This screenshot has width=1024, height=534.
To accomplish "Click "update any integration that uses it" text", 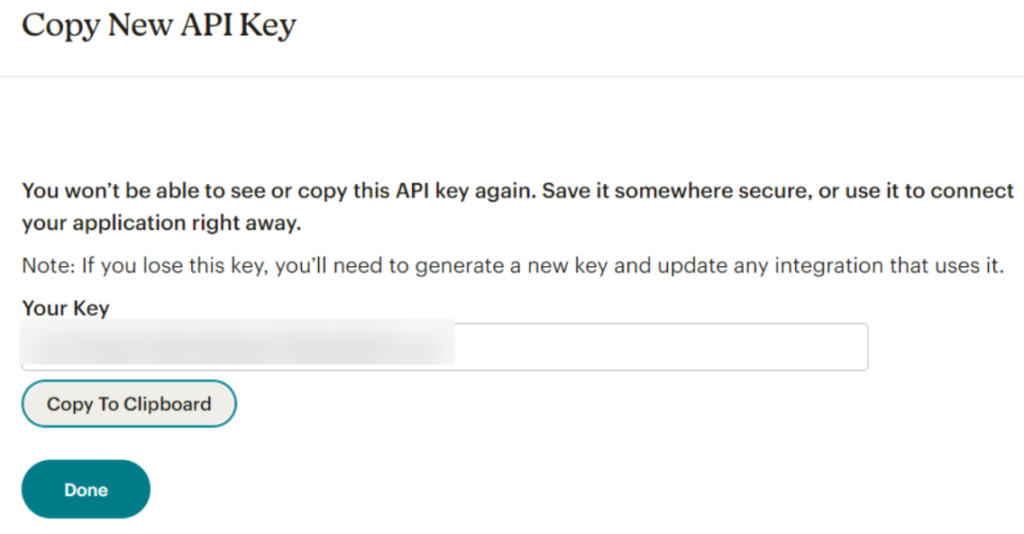I will (848, 267).
